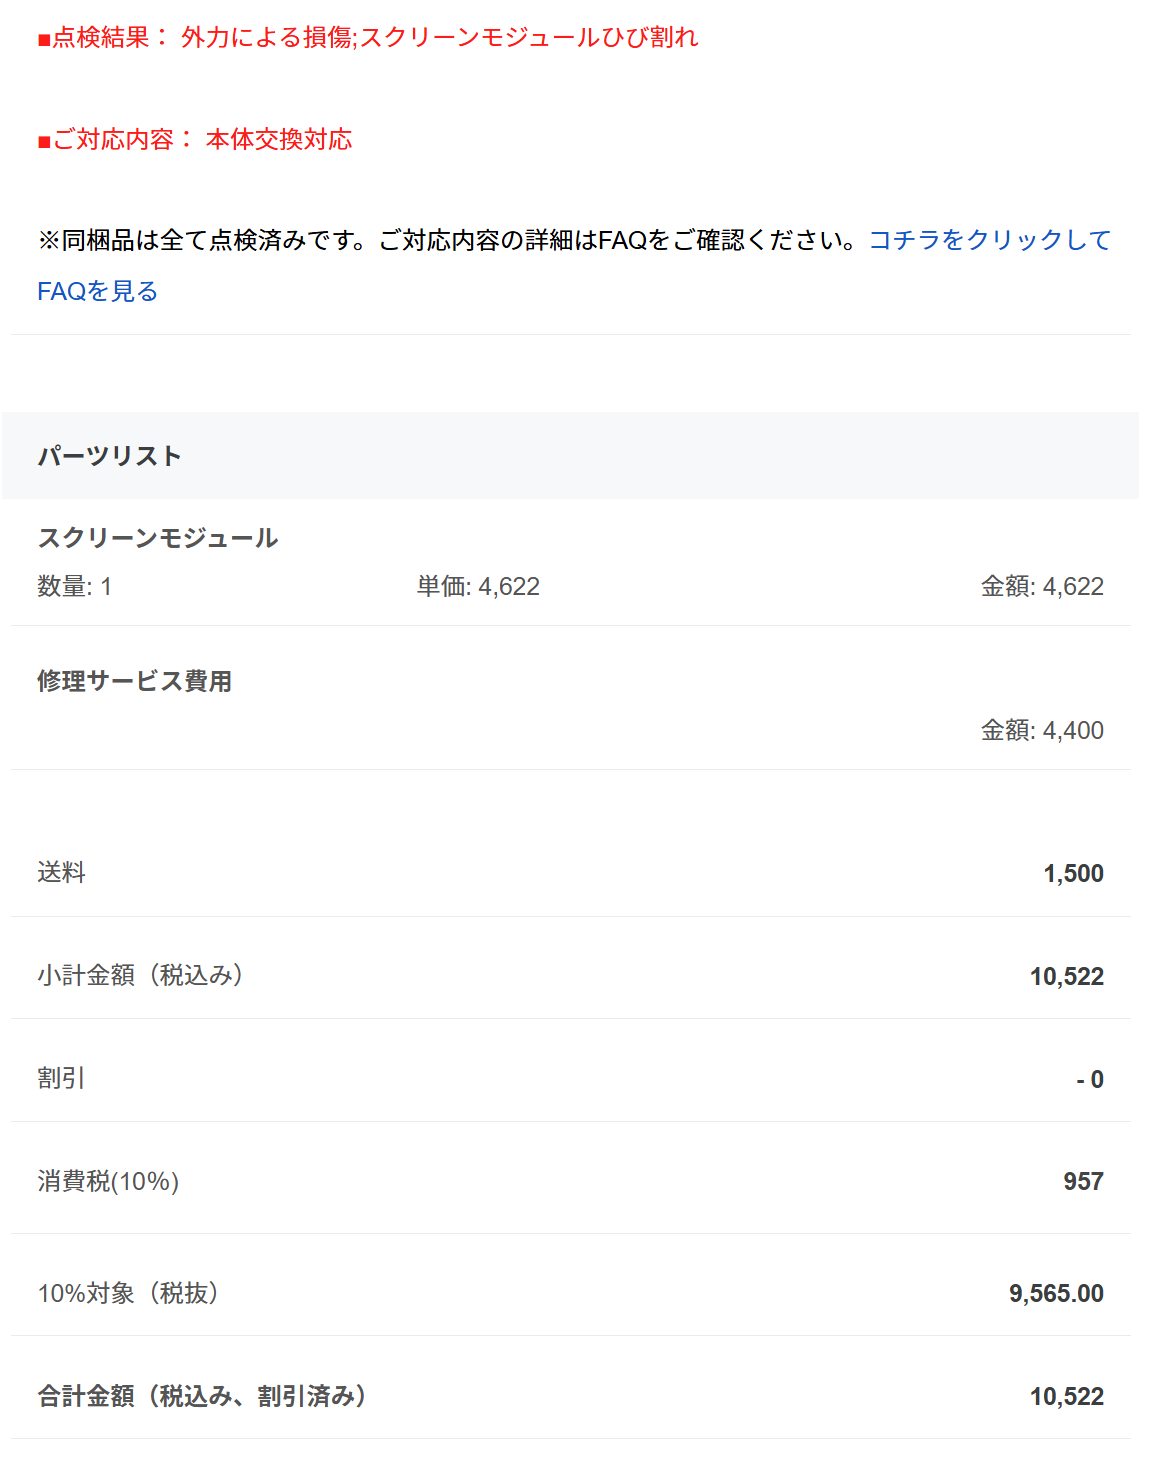Click the スクリーンモジュール part name
The image size is (1149, 1460).
(158, 538)
